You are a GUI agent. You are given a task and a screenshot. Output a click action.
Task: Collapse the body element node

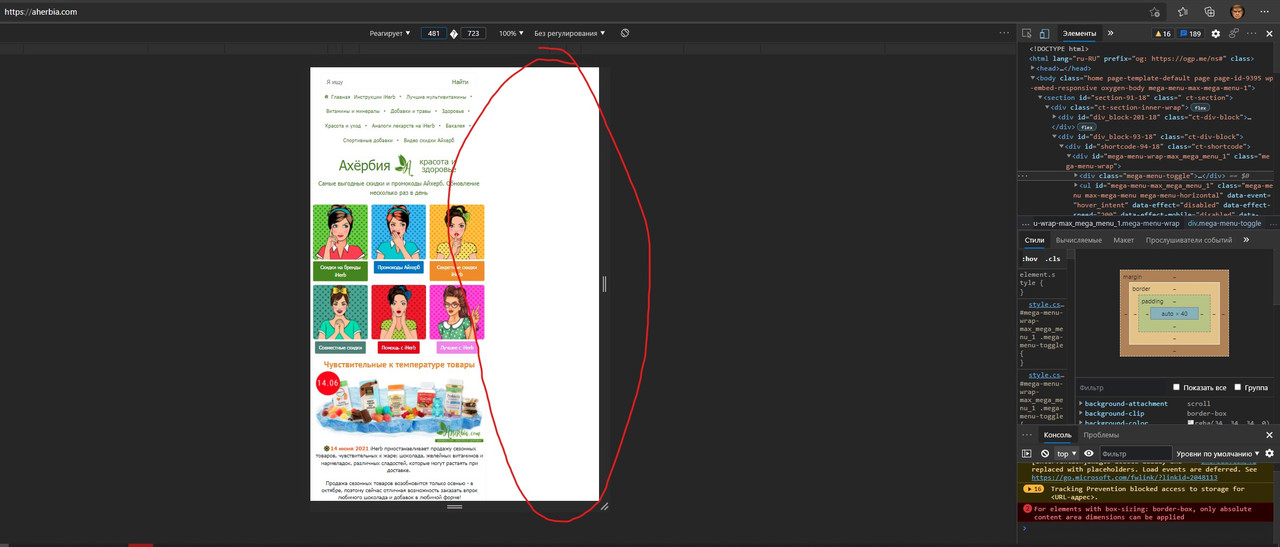[1033, 77]
